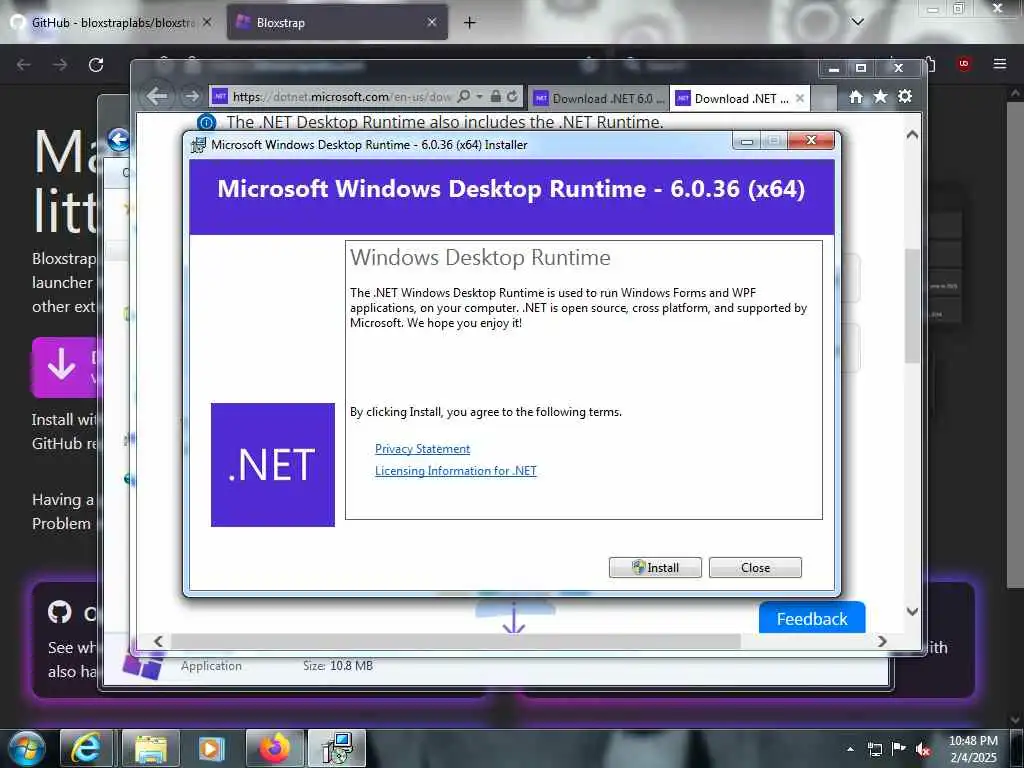Close the Bloxstrap Firefox tab

[x=432, y=22]
